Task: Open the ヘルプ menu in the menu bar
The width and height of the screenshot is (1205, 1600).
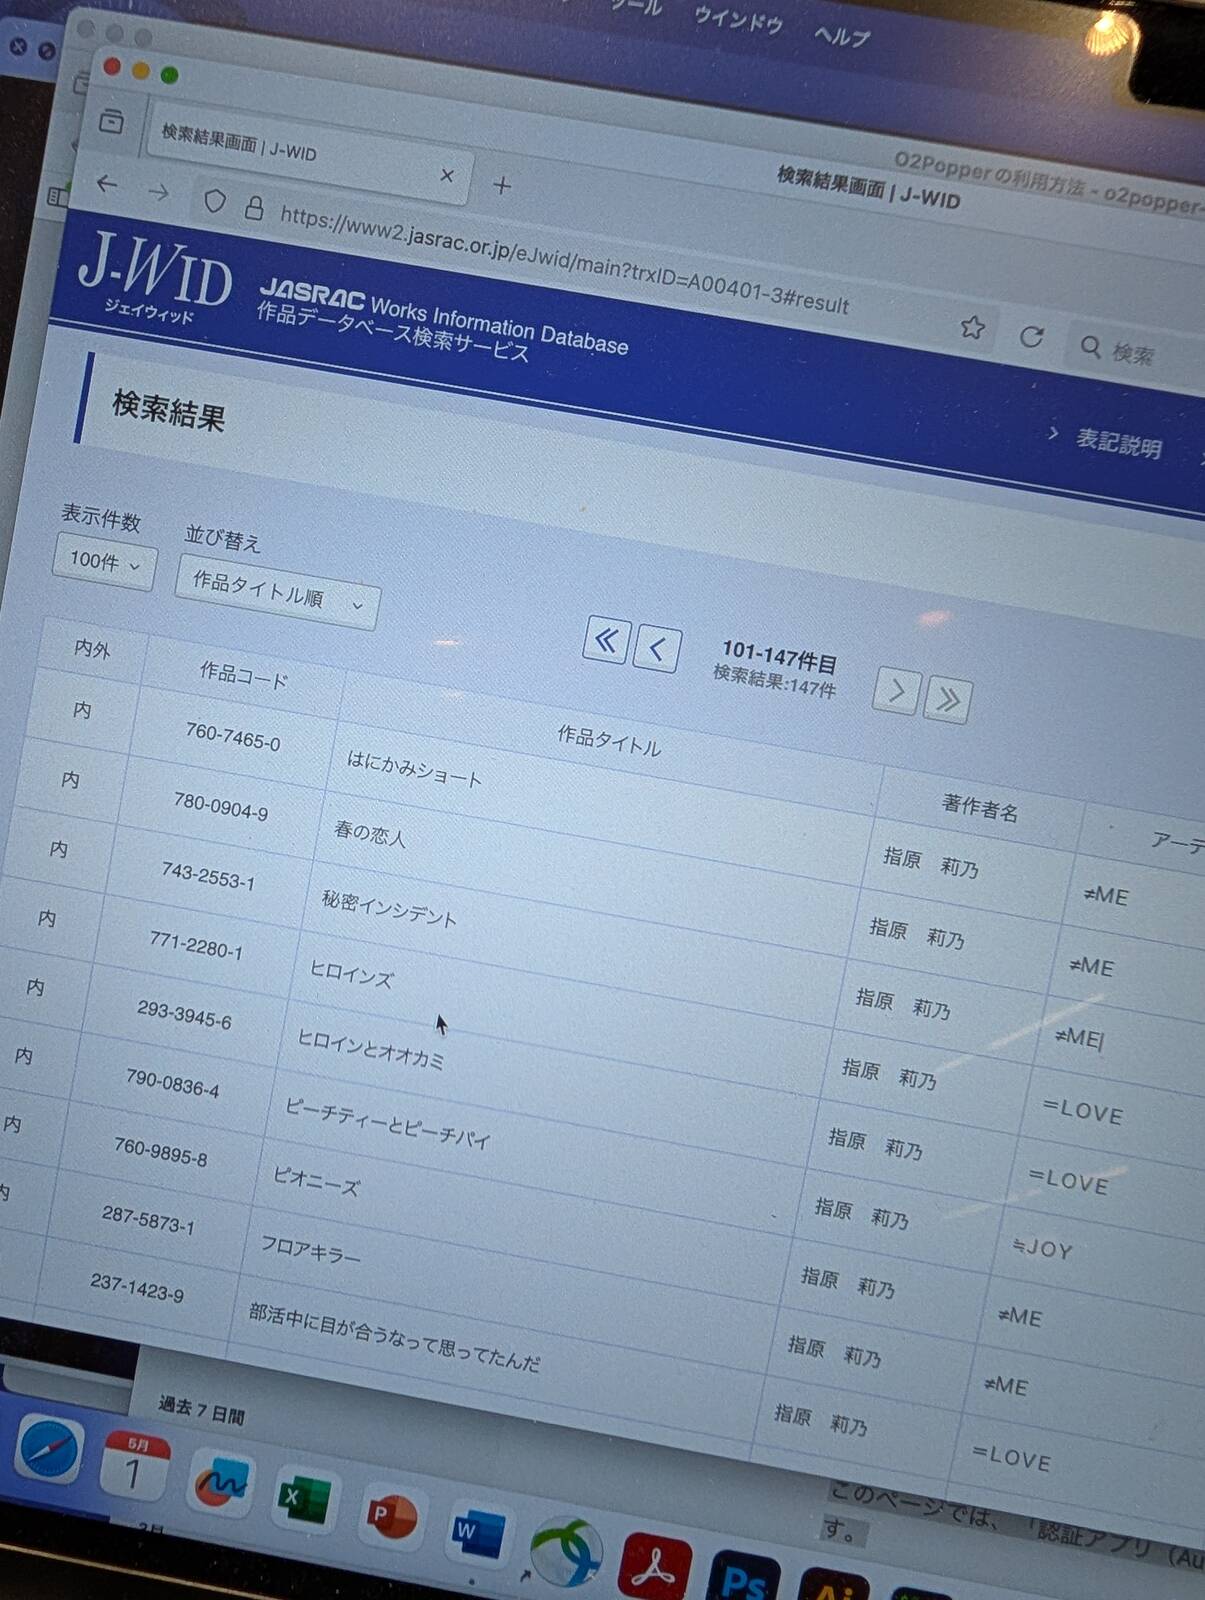Action: [x=841, y=35]
